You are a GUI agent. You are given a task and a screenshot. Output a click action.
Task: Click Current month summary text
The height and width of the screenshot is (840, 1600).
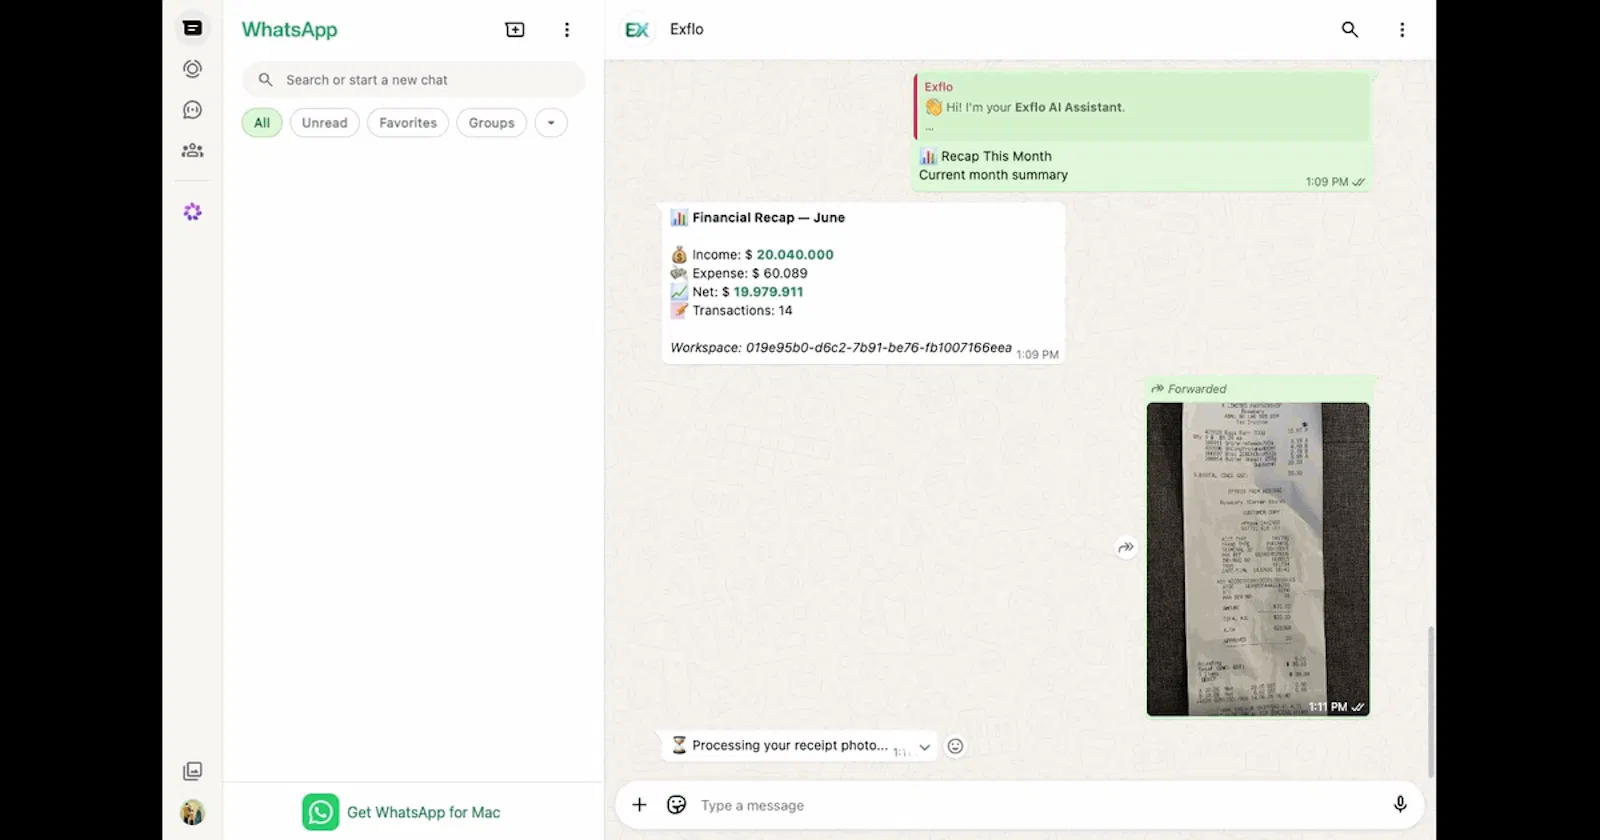993,175
